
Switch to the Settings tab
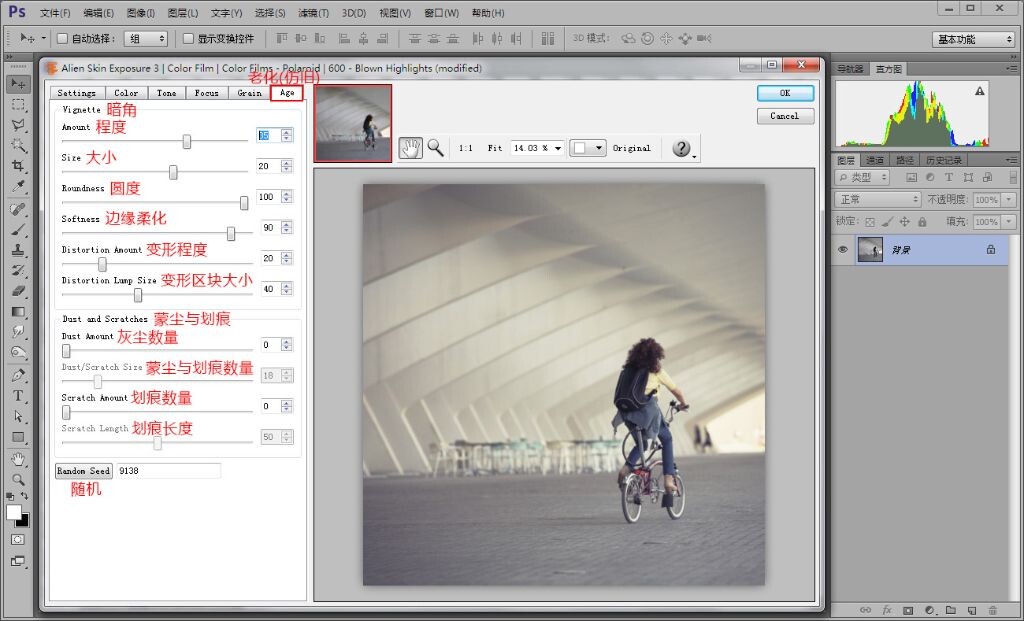[x=76, y=93]
